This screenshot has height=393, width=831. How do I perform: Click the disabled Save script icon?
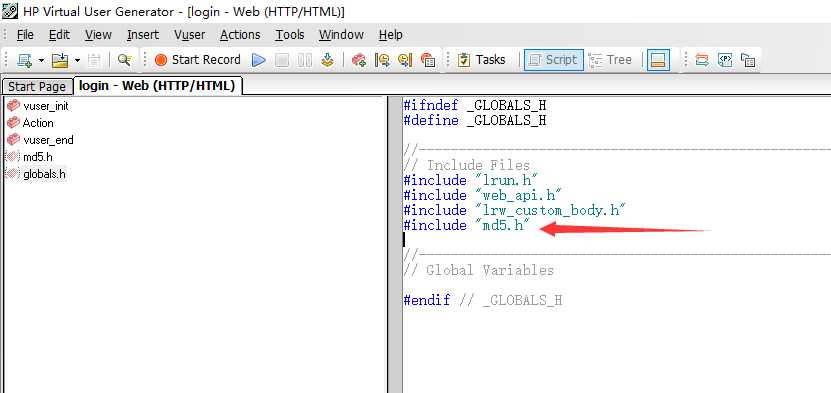click(x=94, y=60)
